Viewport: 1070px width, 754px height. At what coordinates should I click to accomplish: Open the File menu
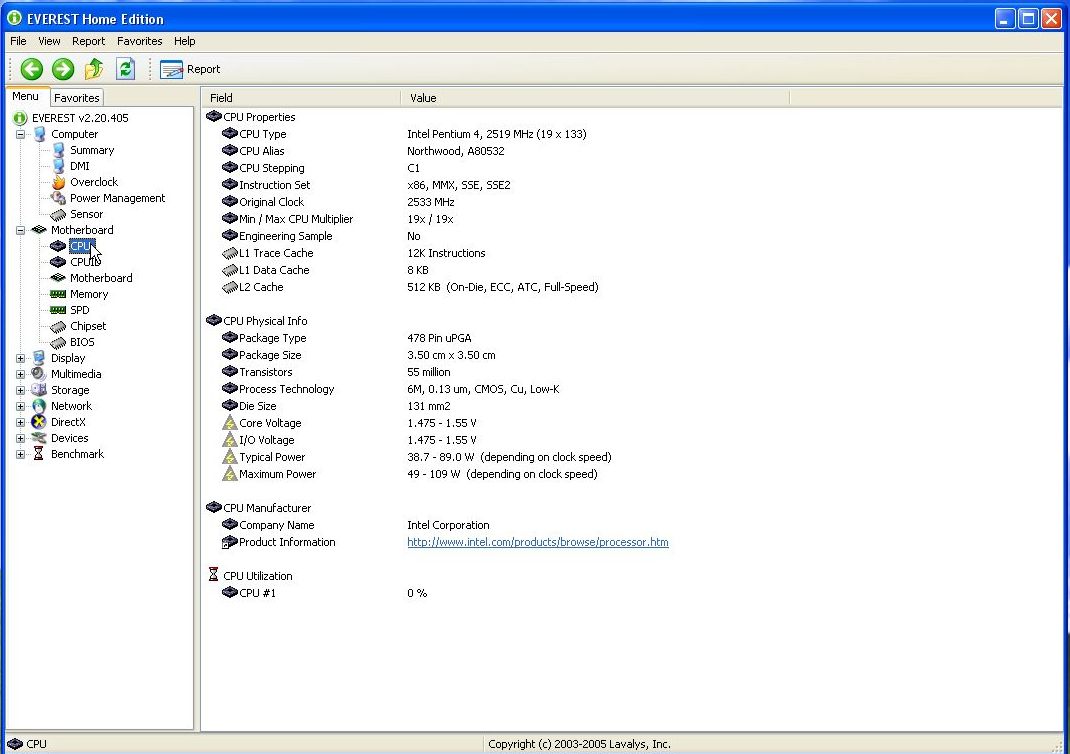(x=18, y=41)
